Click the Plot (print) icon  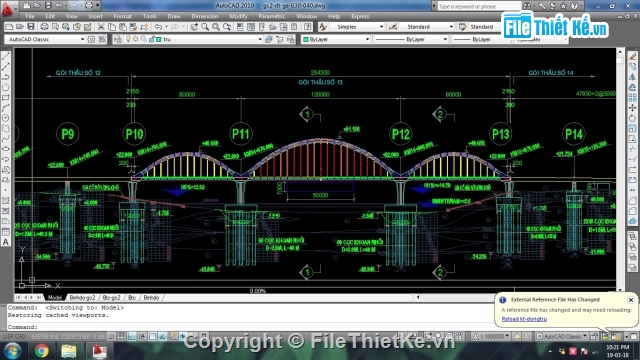click(x=44, y=27)
